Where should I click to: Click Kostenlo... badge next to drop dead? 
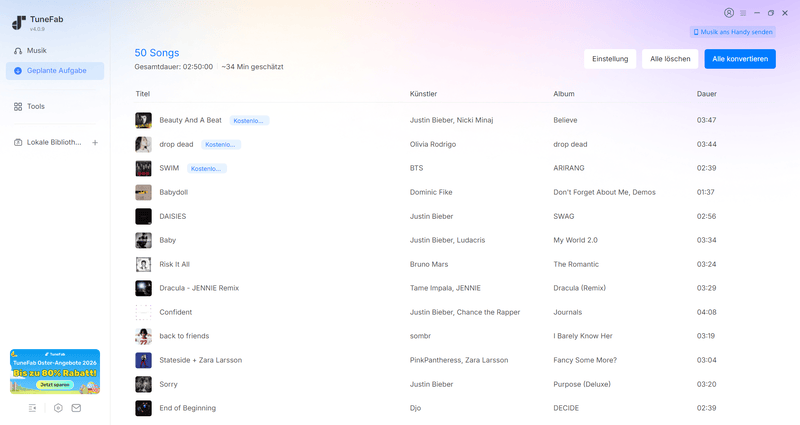click(221, 145)
